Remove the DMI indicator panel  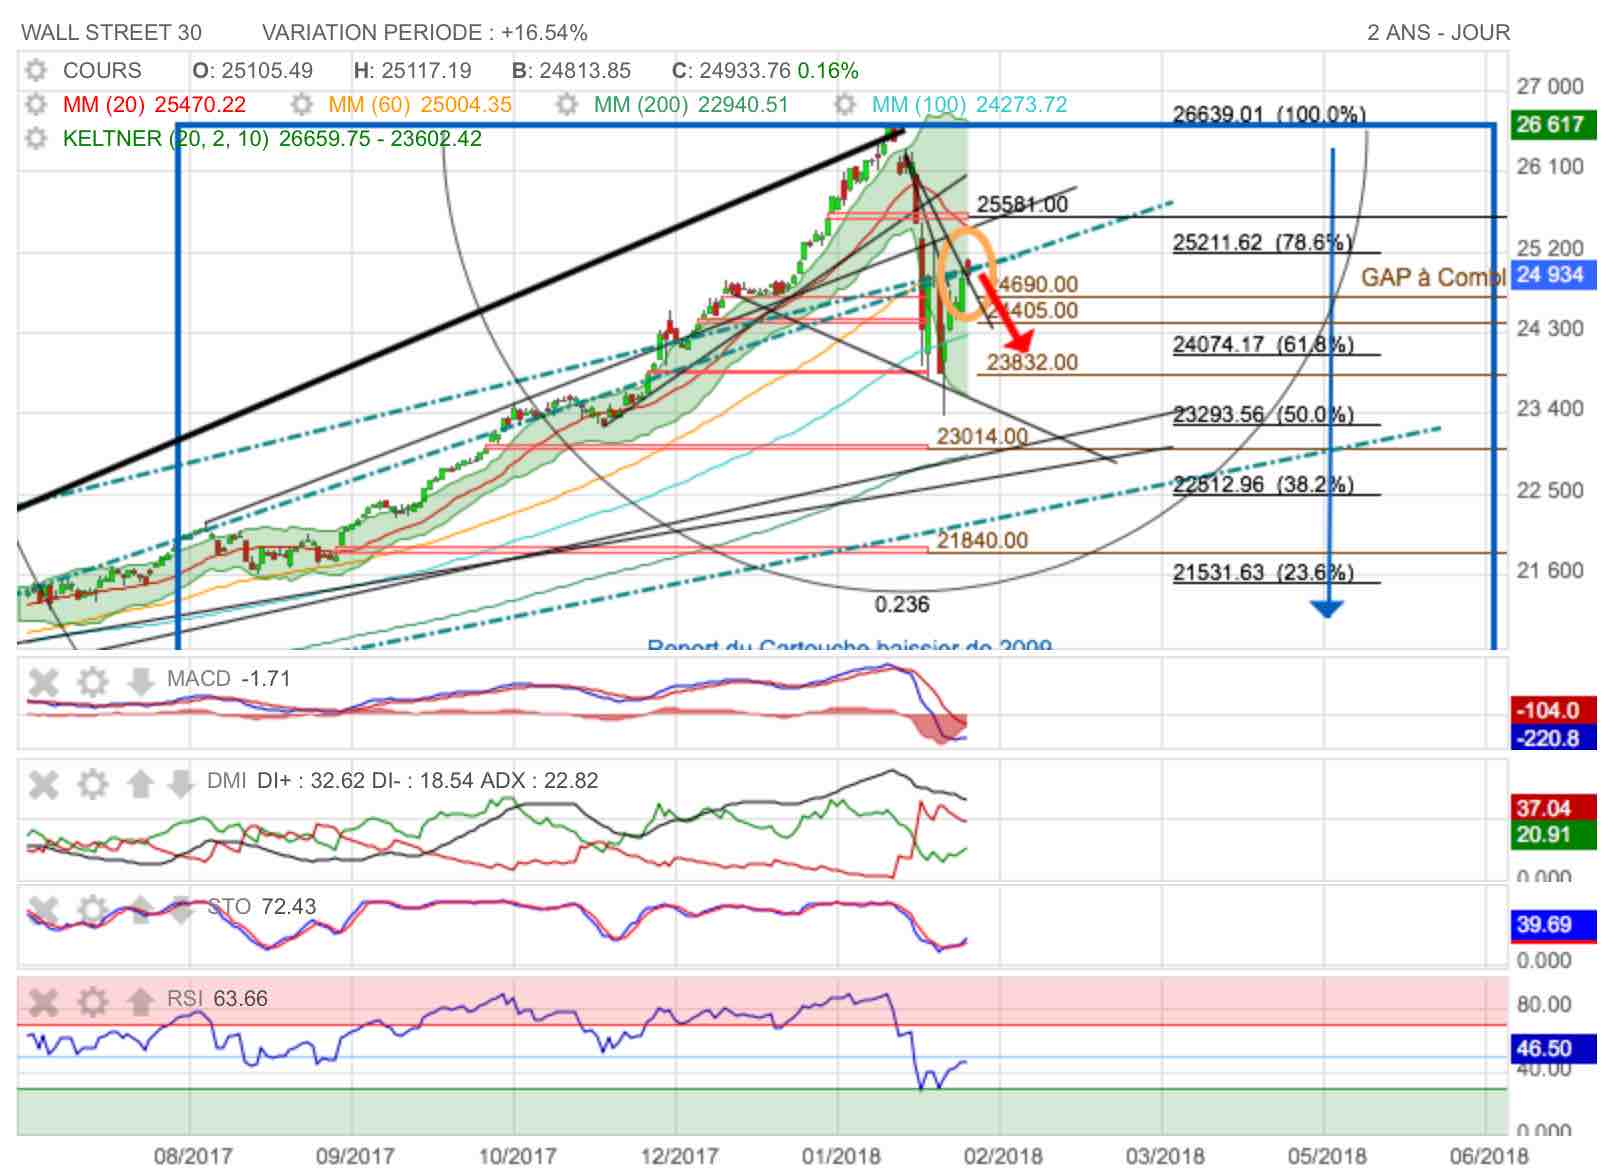click(43, 785)
